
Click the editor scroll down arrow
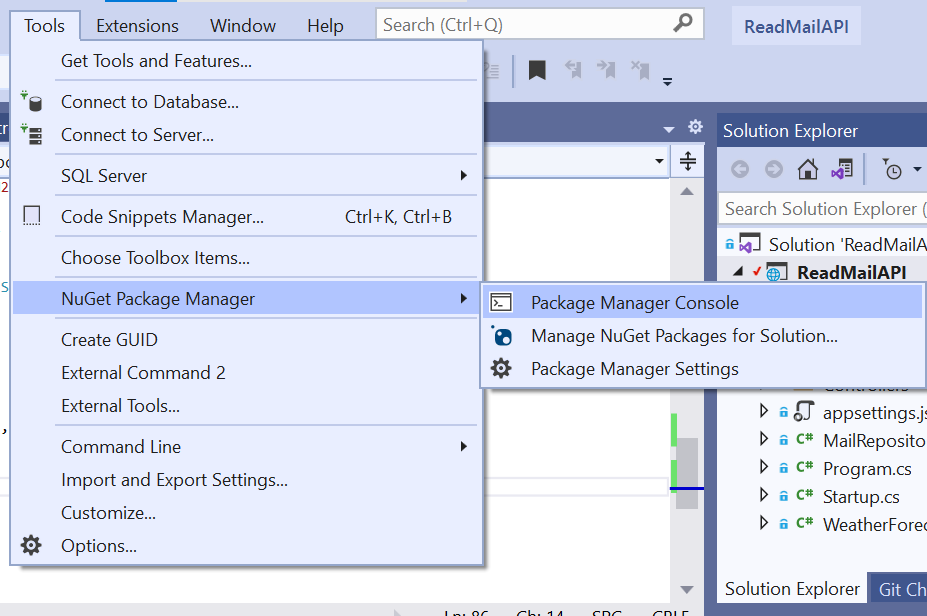(x=687, y=589)
